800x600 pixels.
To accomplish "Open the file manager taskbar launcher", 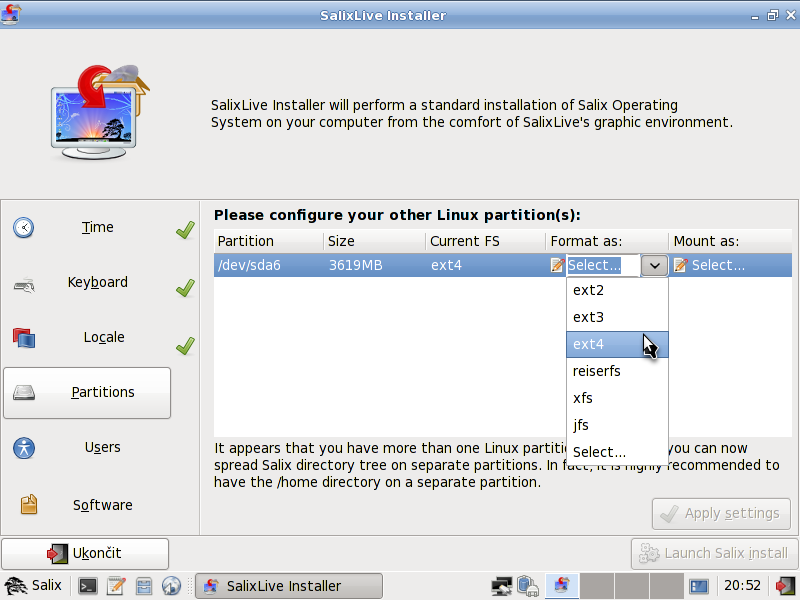I will click(144, 586).
